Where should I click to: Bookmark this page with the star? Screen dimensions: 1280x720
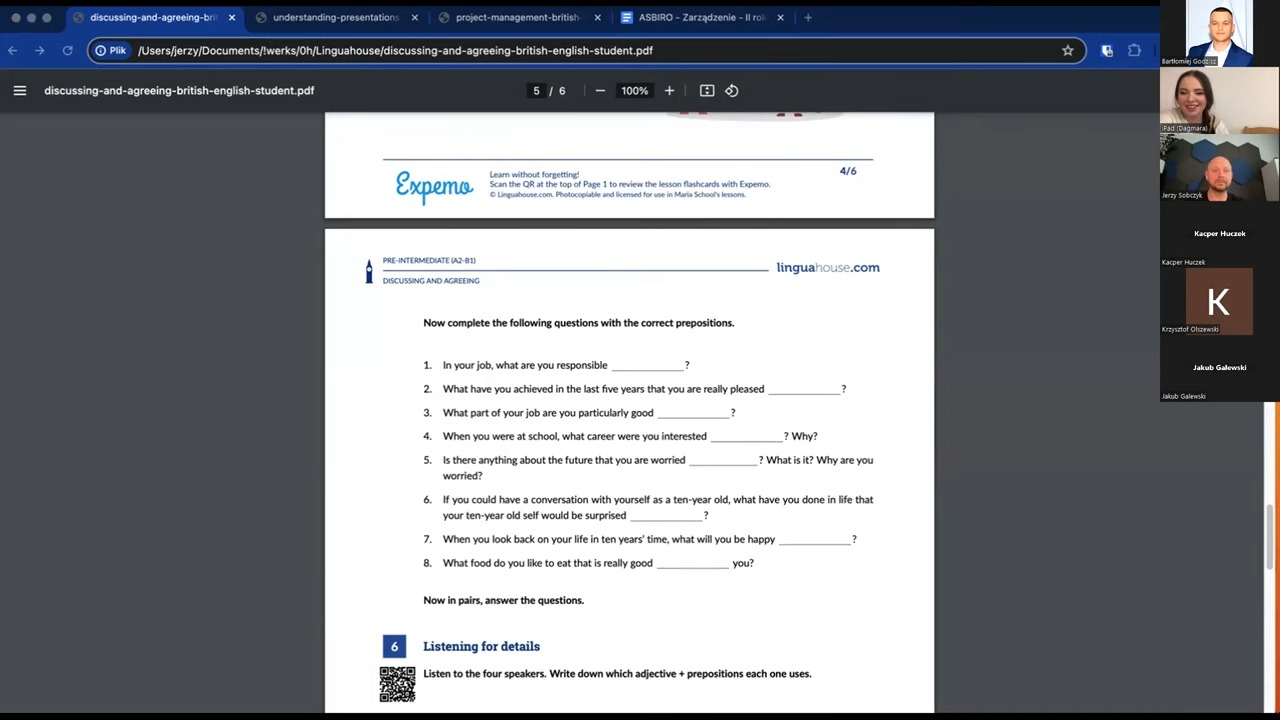click(1068, 50)
